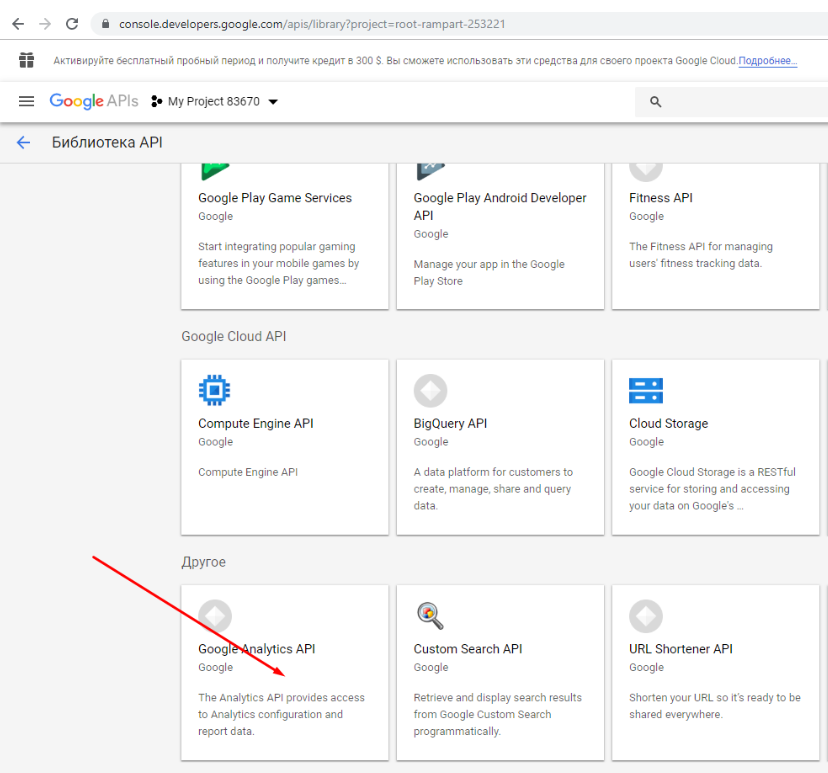Click the Google Play Game Services icon

coord(214,171)
